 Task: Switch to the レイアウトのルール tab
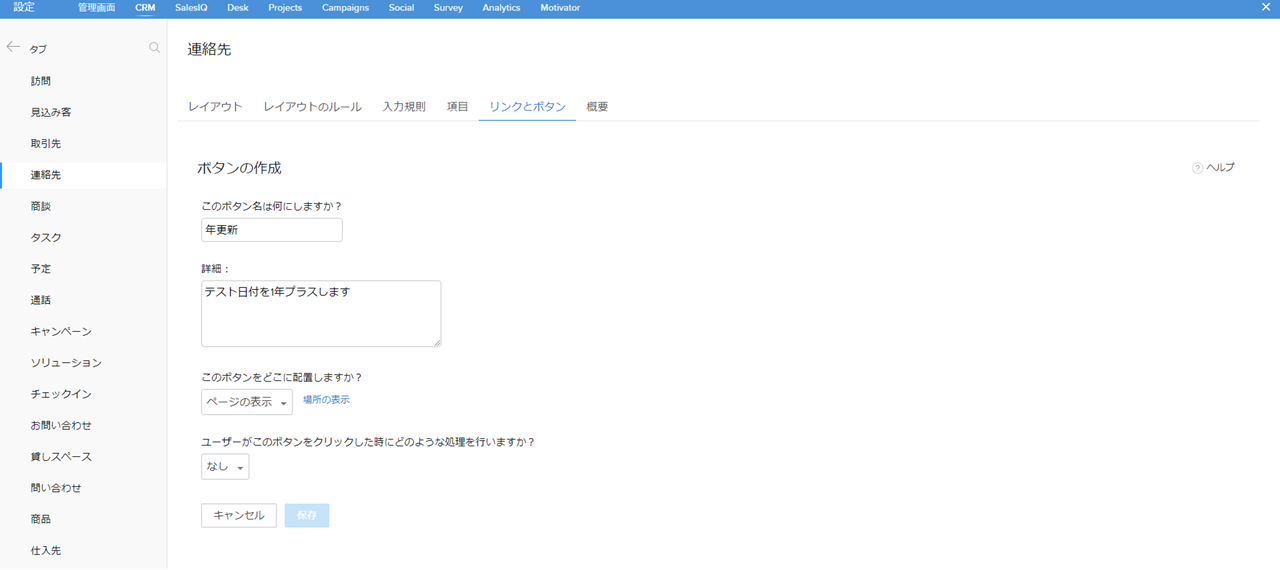coord(312,106)
